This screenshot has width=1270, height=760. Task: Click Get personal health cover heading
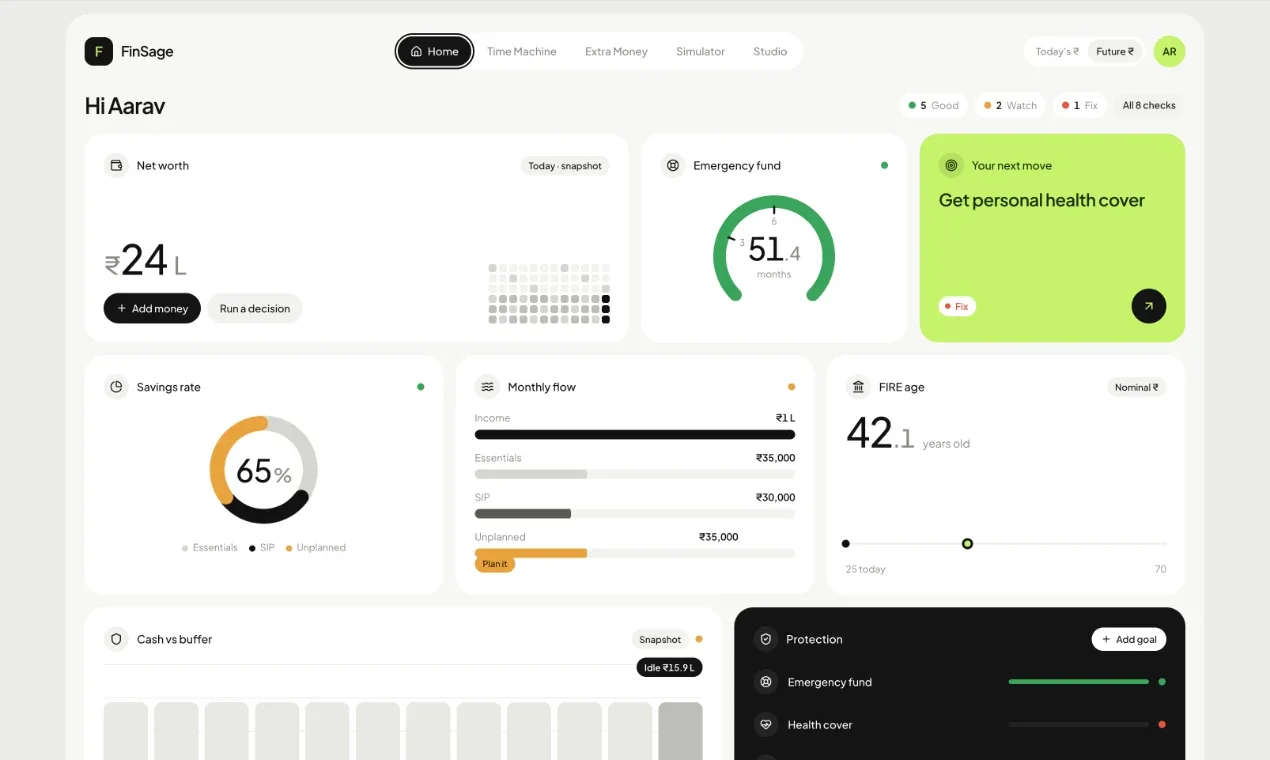tap(1041, 200)
